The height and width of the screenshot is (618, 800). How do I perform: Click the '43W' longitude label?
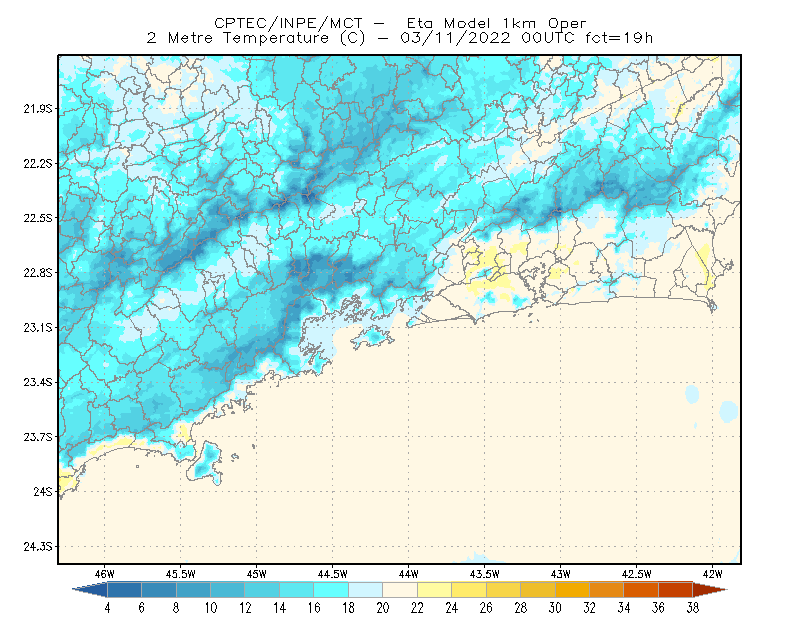pos(561,574)
